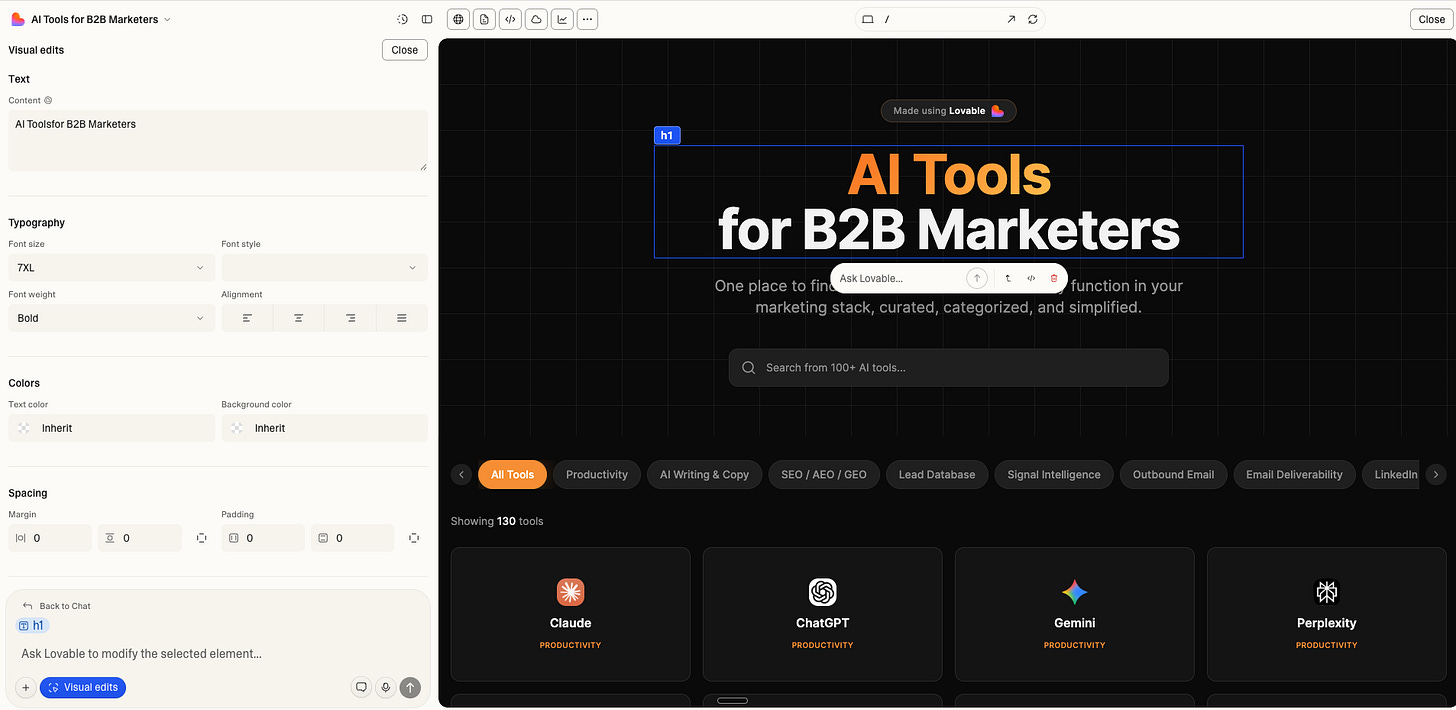Click the top-right Close button
Viewport: 1456px width, 710px height.
(1432, 19)
